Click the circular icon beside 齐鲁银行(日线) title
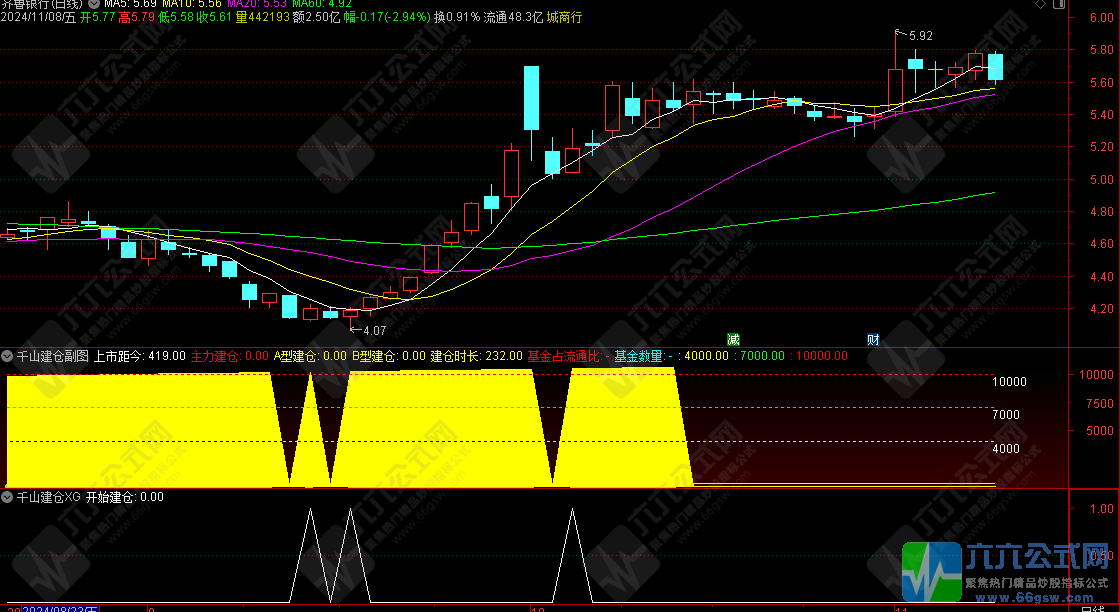 point(95,4)
